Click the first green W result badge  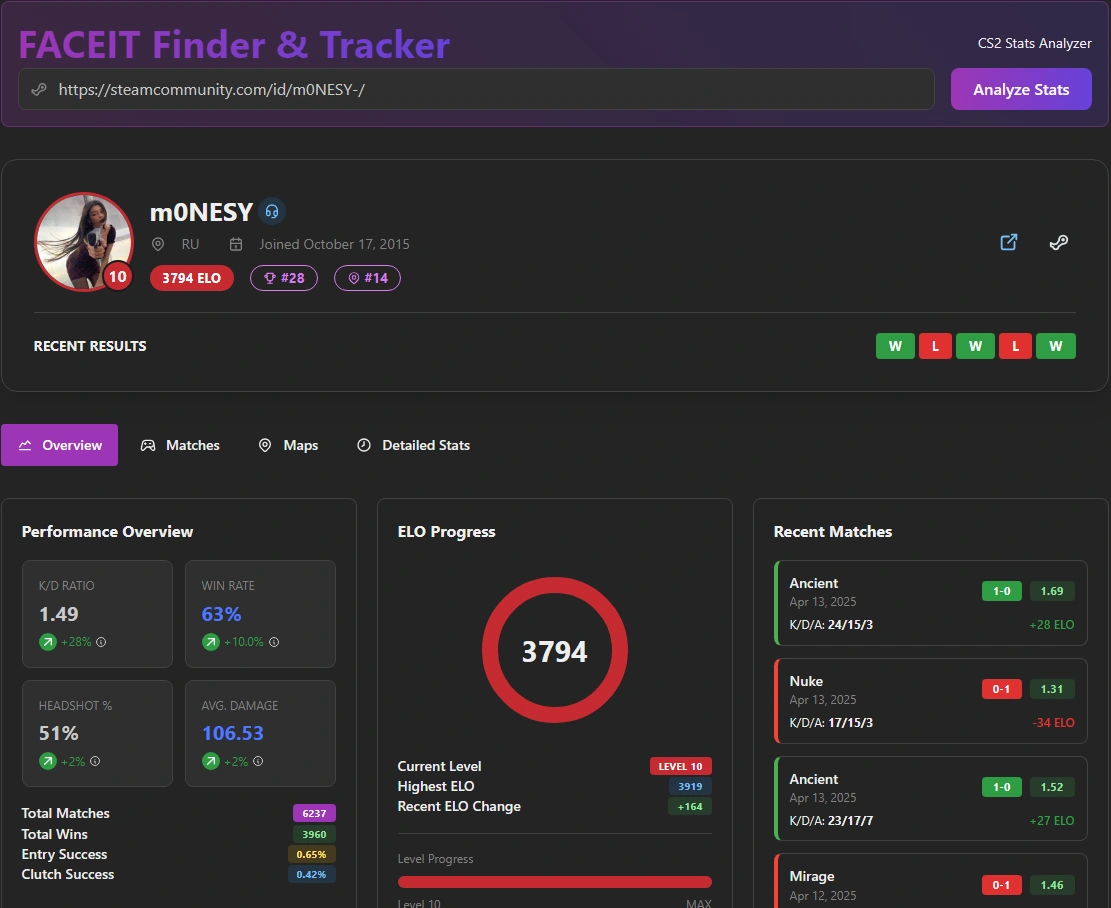[x=895, y=345]
